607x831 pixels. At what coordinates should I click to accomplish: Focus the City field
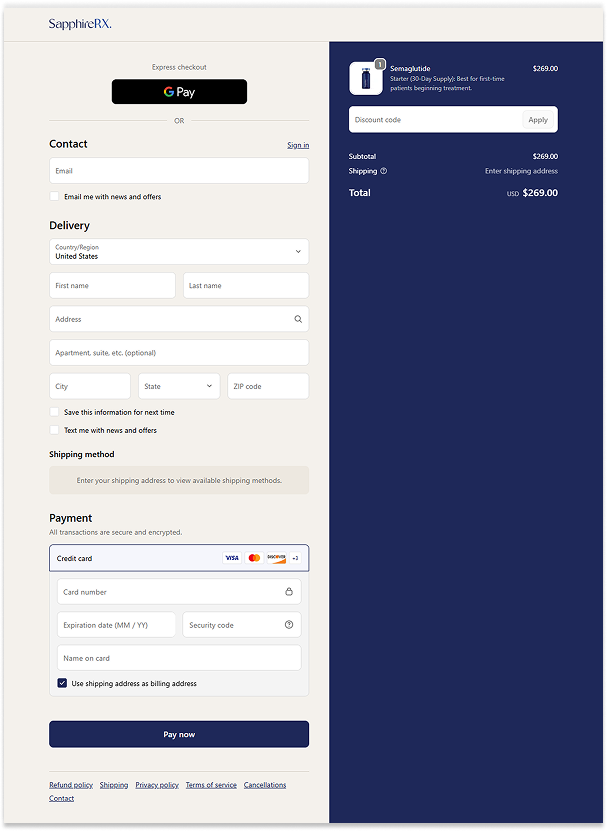(x=90, y=386)
